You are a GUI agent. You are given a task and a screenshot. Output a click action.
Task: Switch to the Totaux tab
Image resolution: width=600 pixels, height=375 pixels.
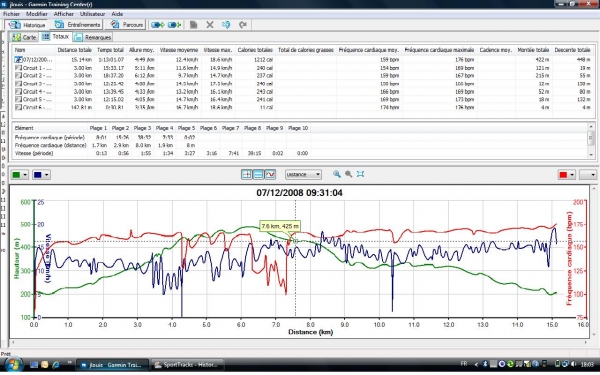click(x=56, y=37)
